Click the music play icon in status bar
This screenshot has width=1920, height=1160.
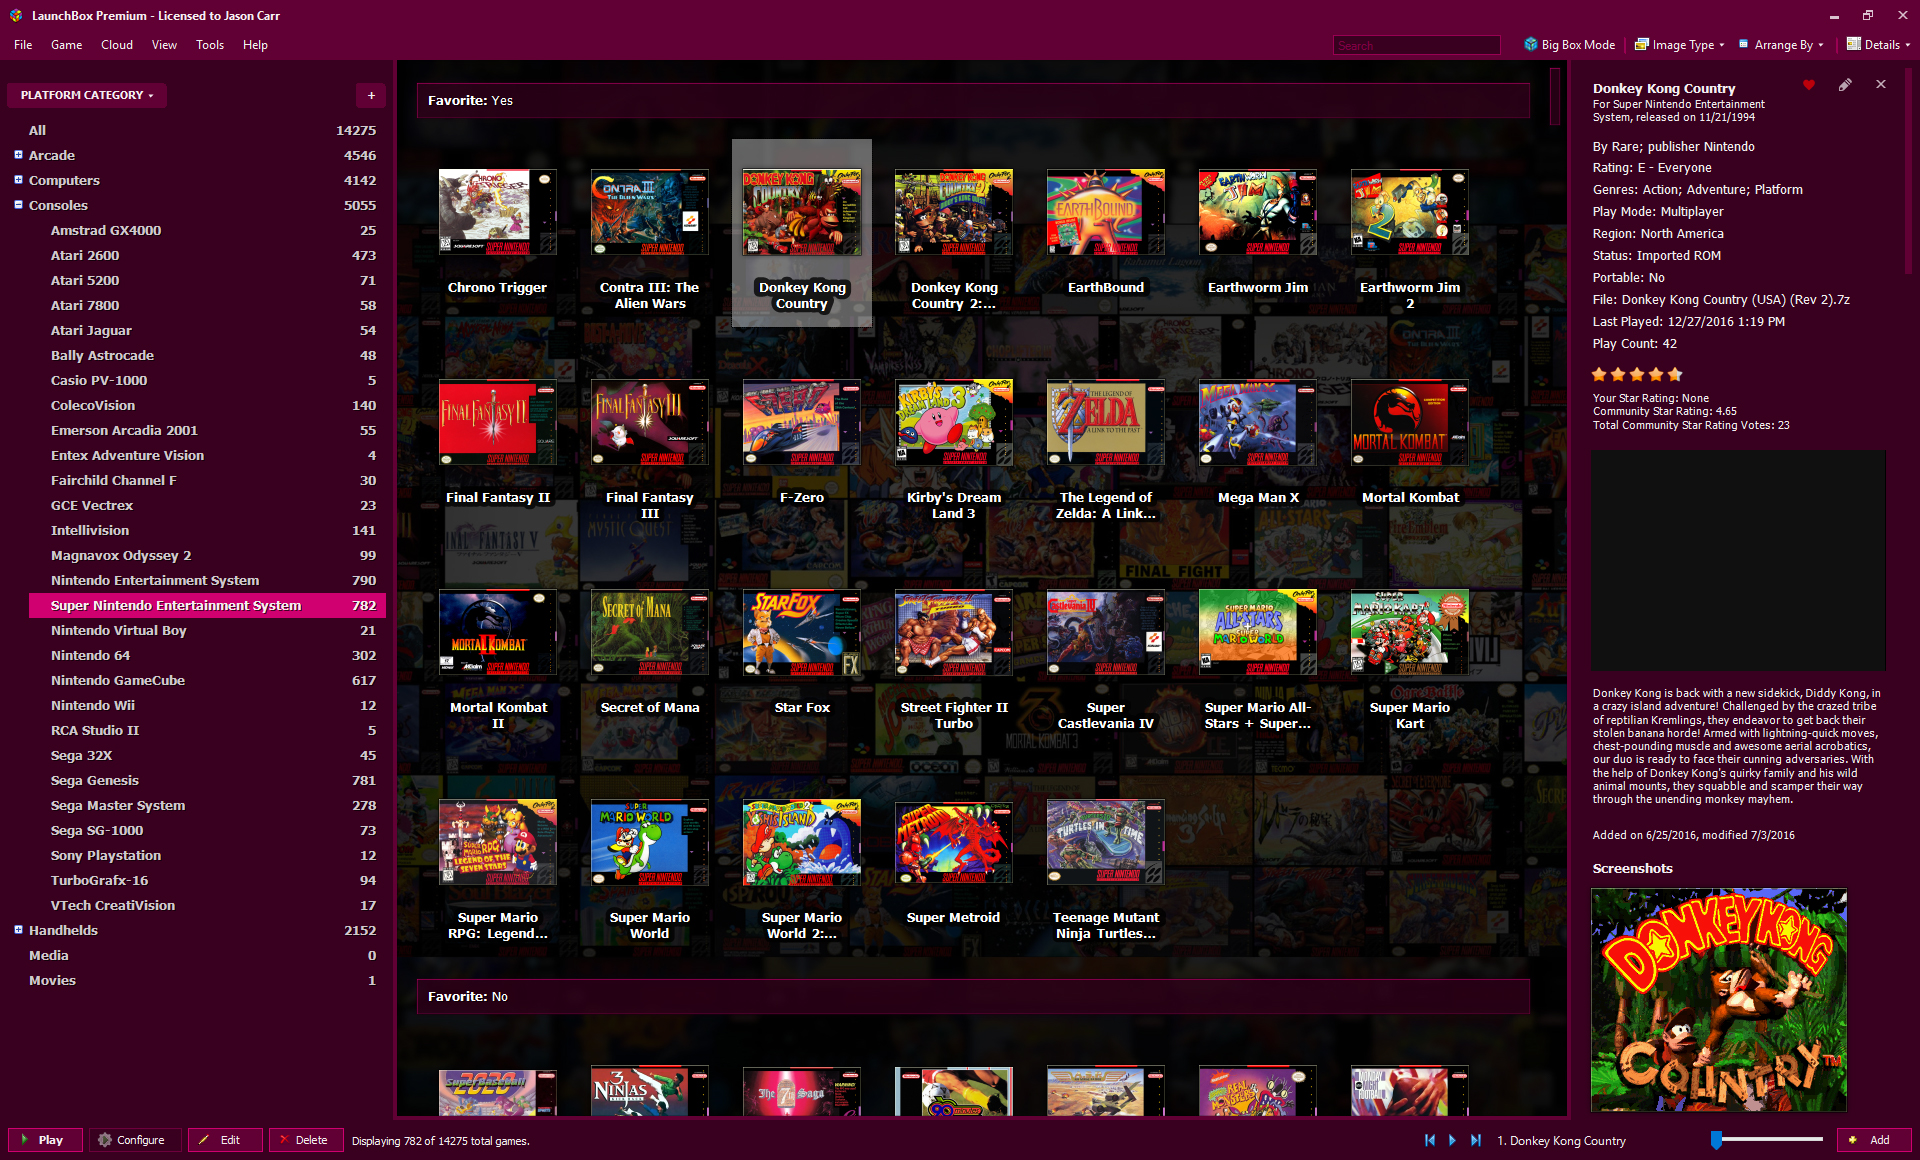click(x=1452, y=1140)
